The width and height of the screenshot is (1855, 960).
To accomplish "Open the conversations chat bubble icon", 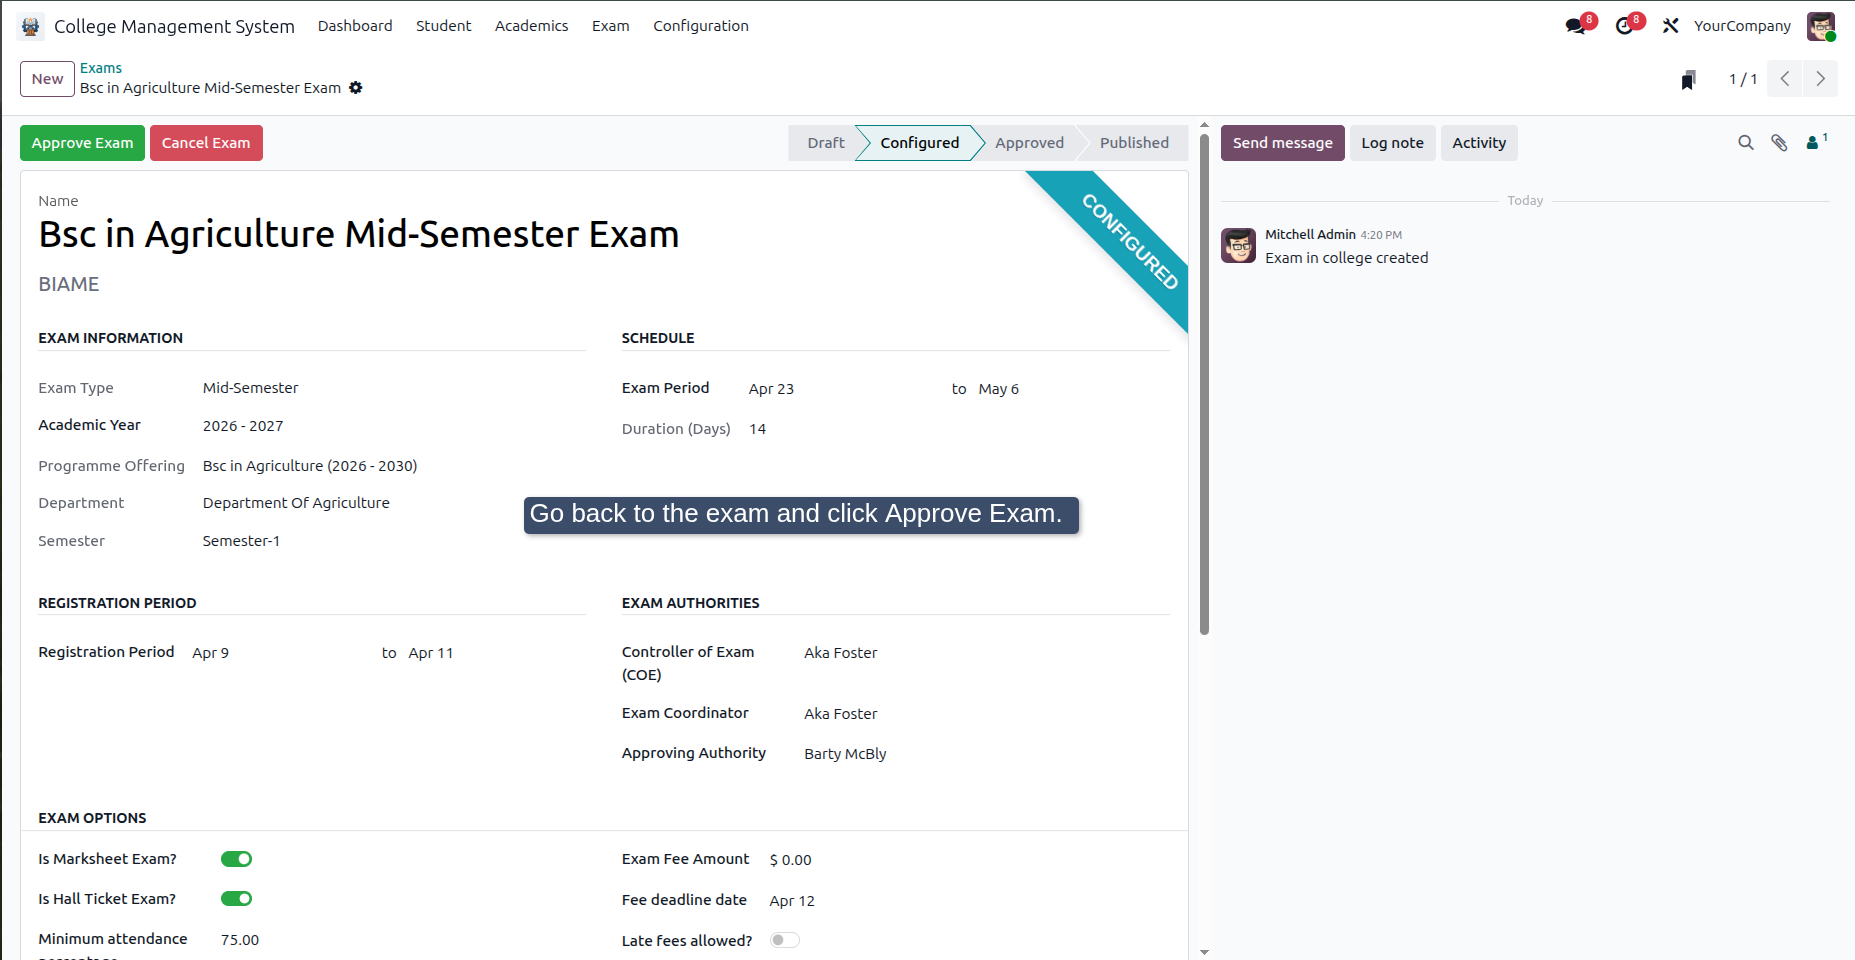I will (x=1577, y=26).
